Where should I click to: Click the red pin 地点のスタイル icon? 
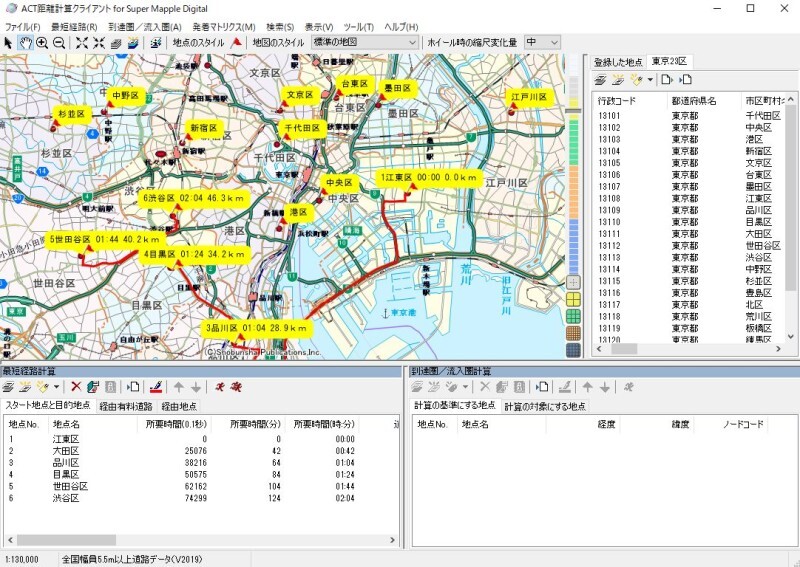(236, 43)
